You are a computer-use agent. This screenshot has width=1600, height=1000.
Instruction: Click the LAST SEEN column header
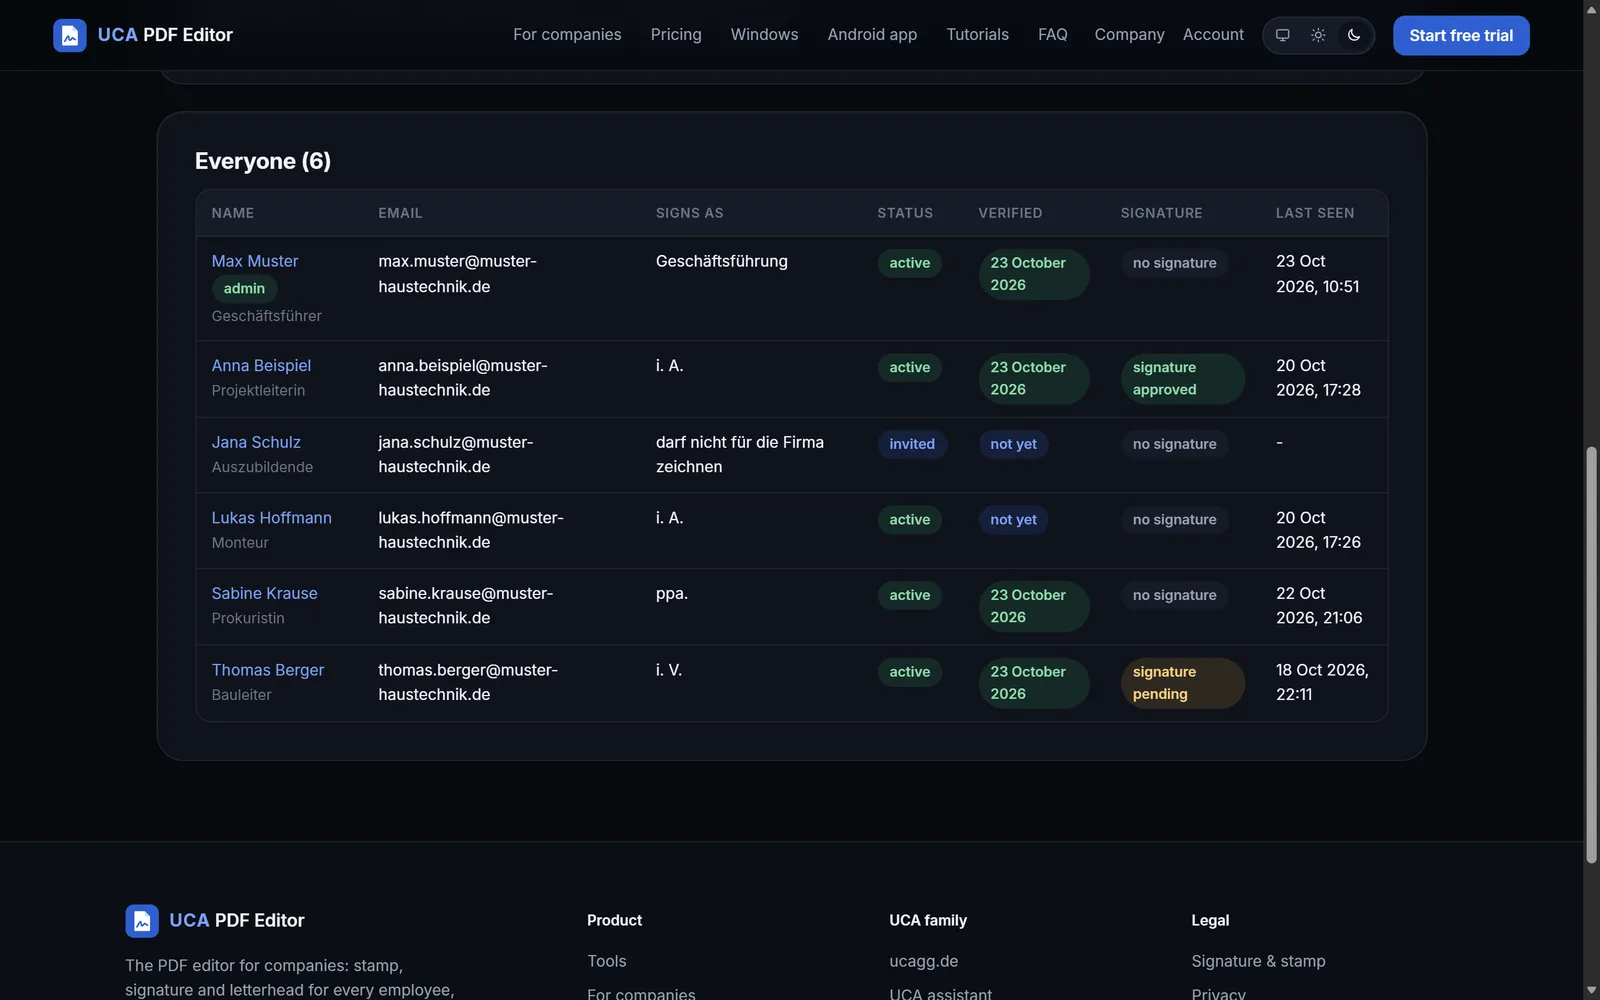point(1315,213)
